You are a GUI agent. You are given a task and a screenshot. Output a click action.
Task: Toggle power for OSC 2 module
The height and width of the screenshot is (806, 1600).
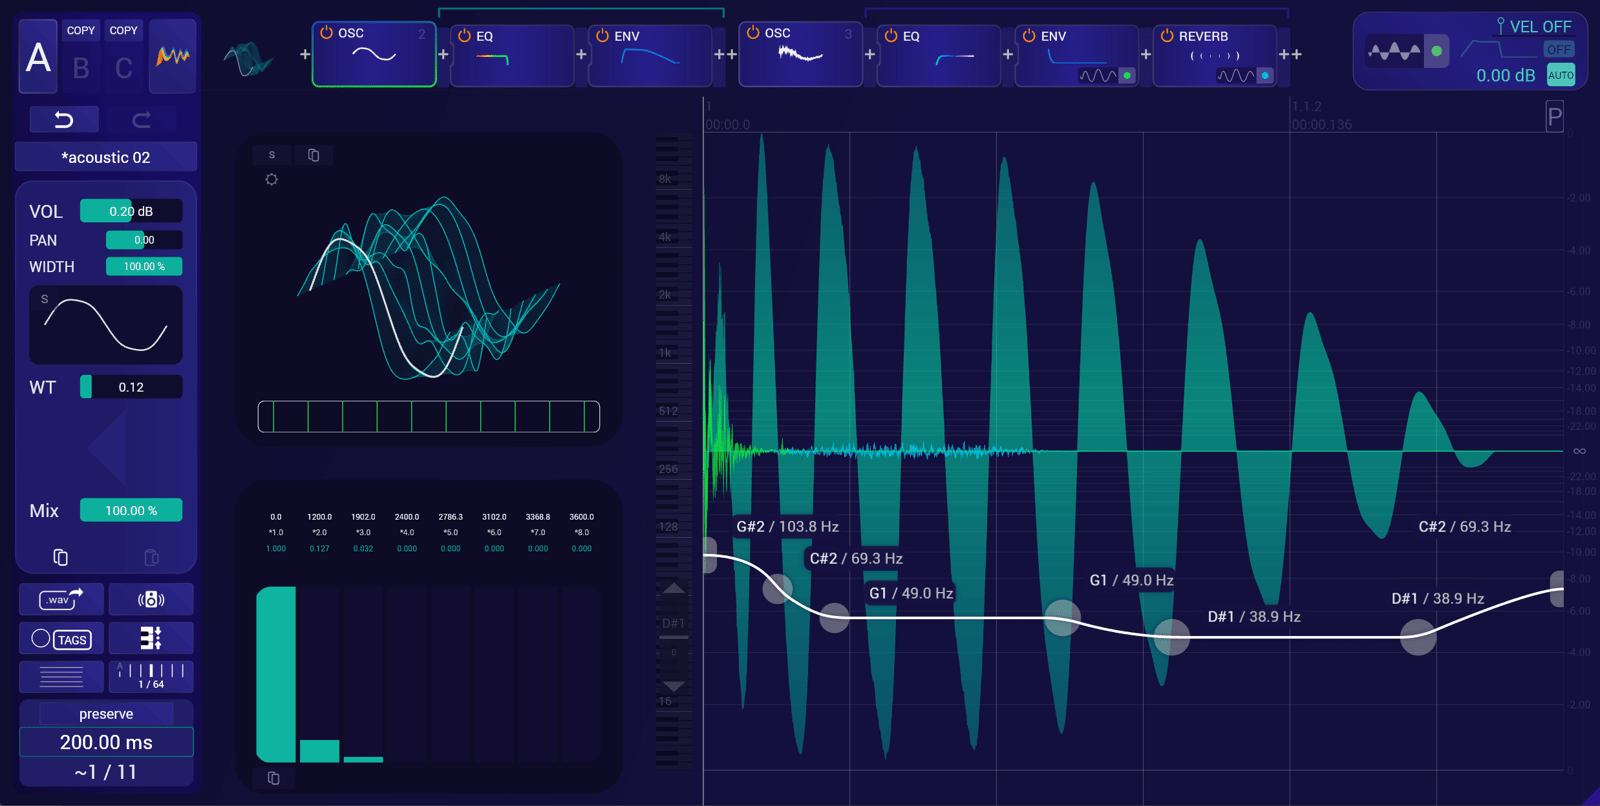pos(326,33)
